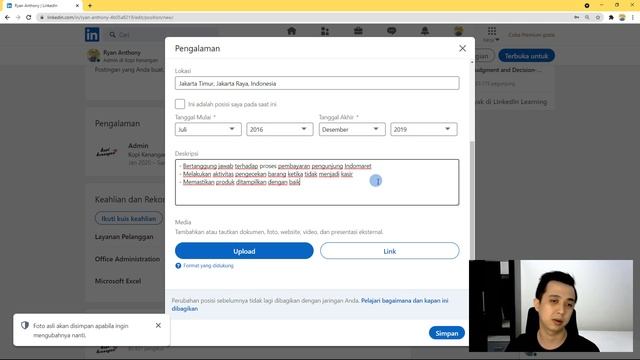Open browser extensions puzzle icon

[x=611, y=17]
